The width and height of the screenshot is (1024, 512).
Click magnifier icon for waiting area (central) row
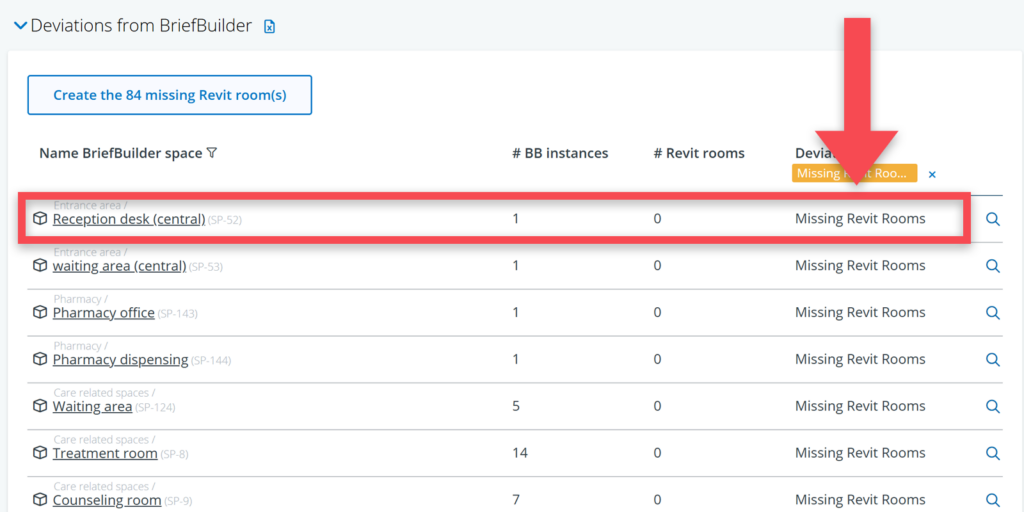click(x=993, y=266)
